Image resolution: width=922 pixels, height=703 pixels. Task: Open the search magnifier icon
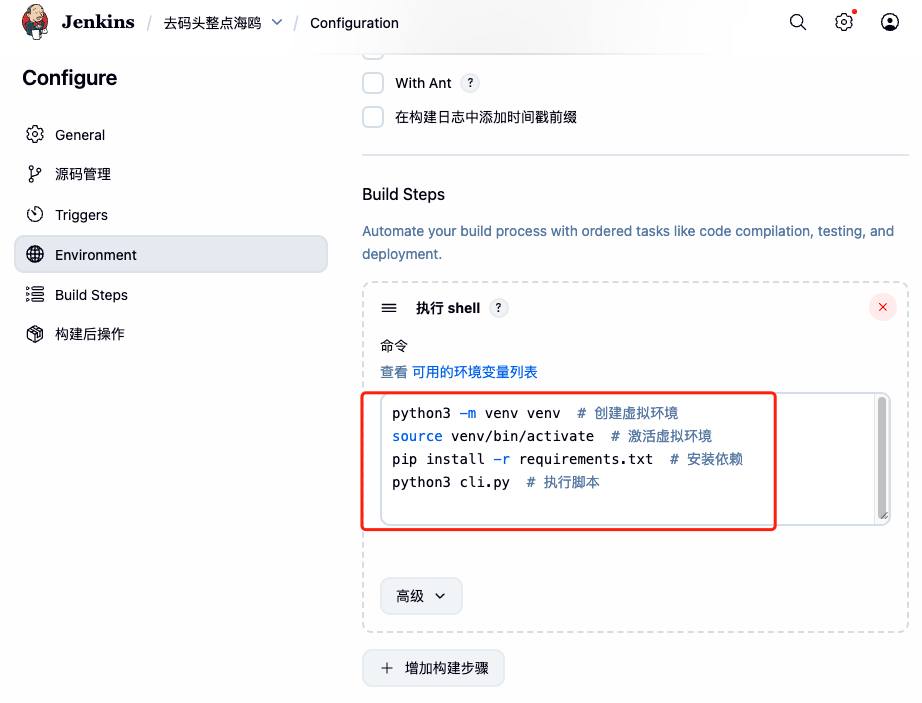(797, 22)
